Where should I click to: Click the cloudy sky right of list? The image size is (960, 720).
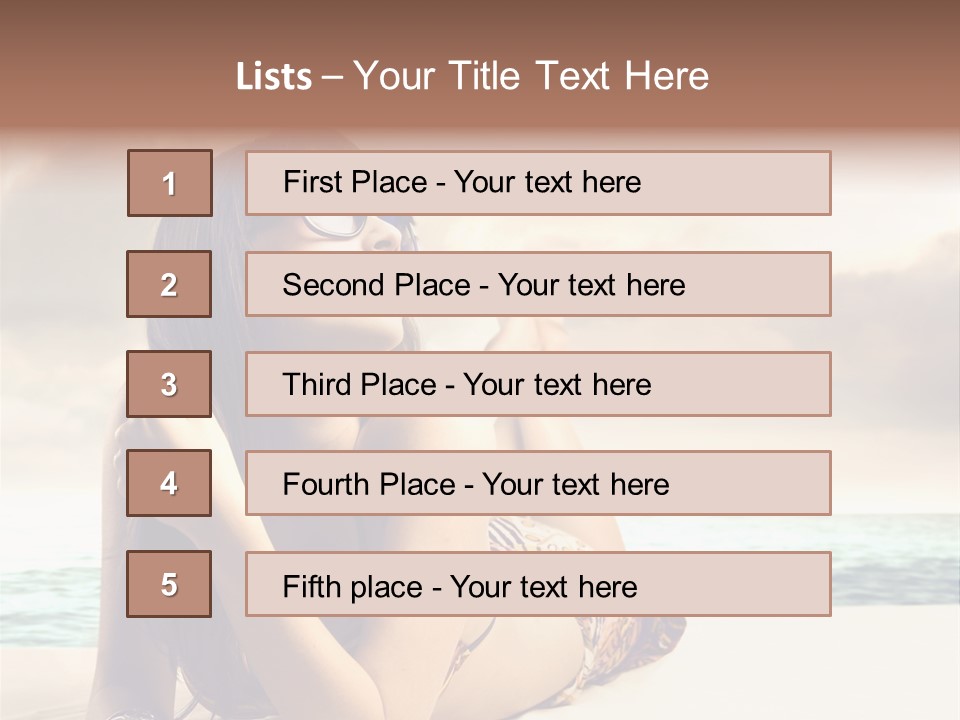click(x=895, y=300)
